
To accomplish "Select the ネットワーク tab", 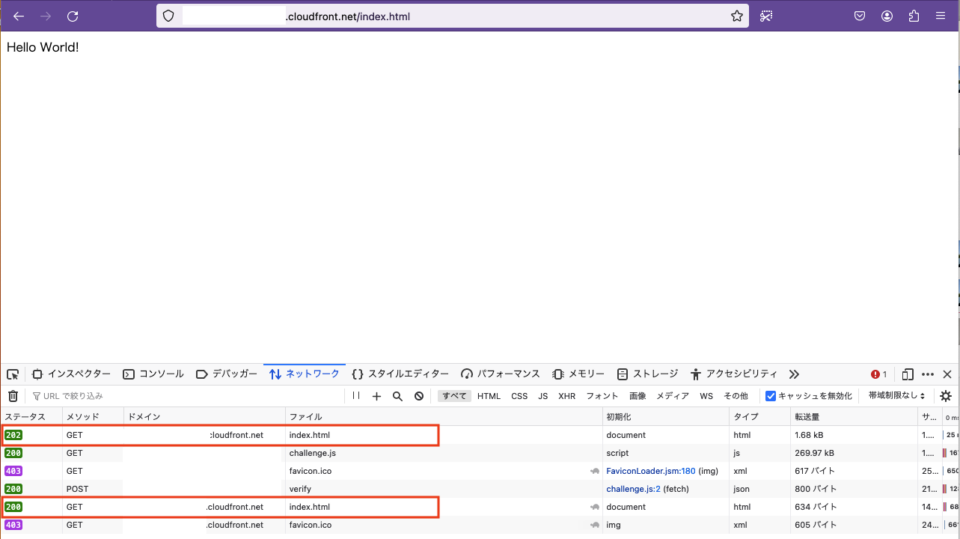I will tap(304, 374).
